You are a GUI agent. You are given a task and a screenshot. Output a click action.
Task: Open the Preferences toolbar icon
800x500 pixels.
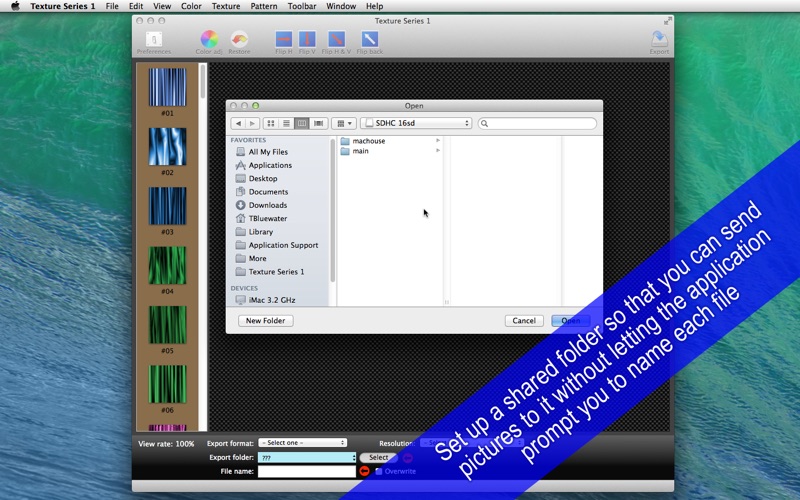(x=154, y=39)
